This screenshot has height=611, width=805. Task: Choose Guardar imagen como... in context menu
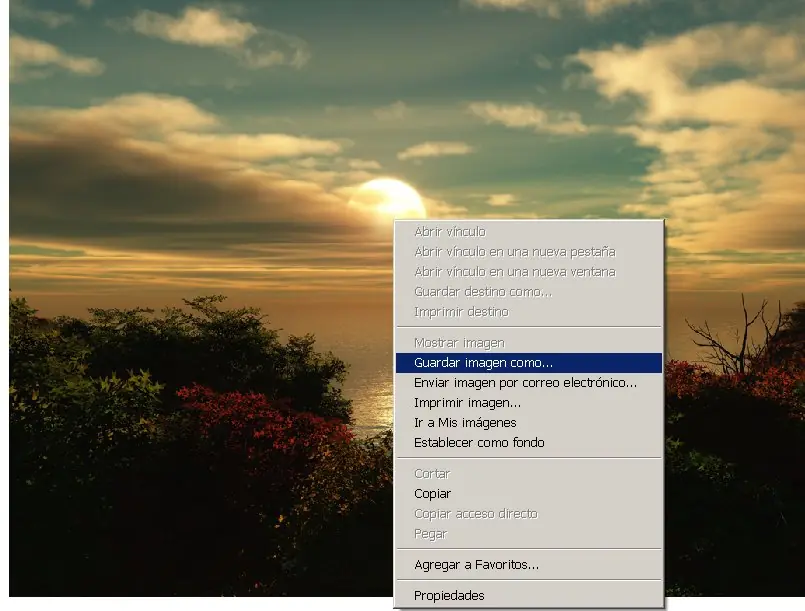(528, 362)
